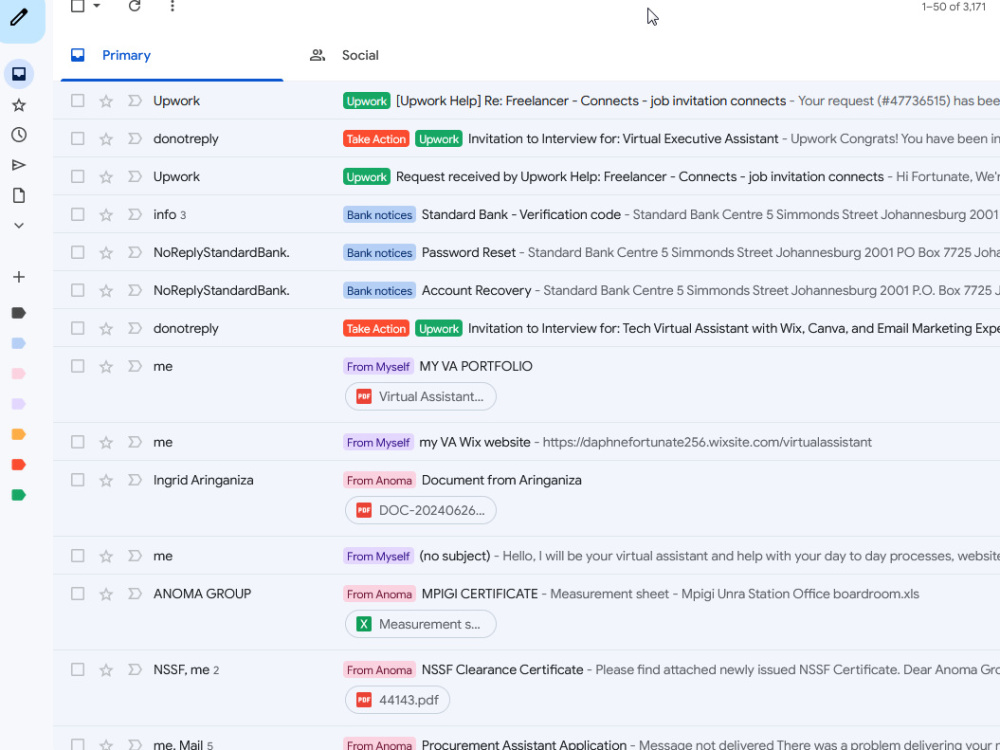Viewport: 1000px width, 750px height.
Task: Open Measurement sheet Excel attachment chip
Action: [x=420, y=624]
